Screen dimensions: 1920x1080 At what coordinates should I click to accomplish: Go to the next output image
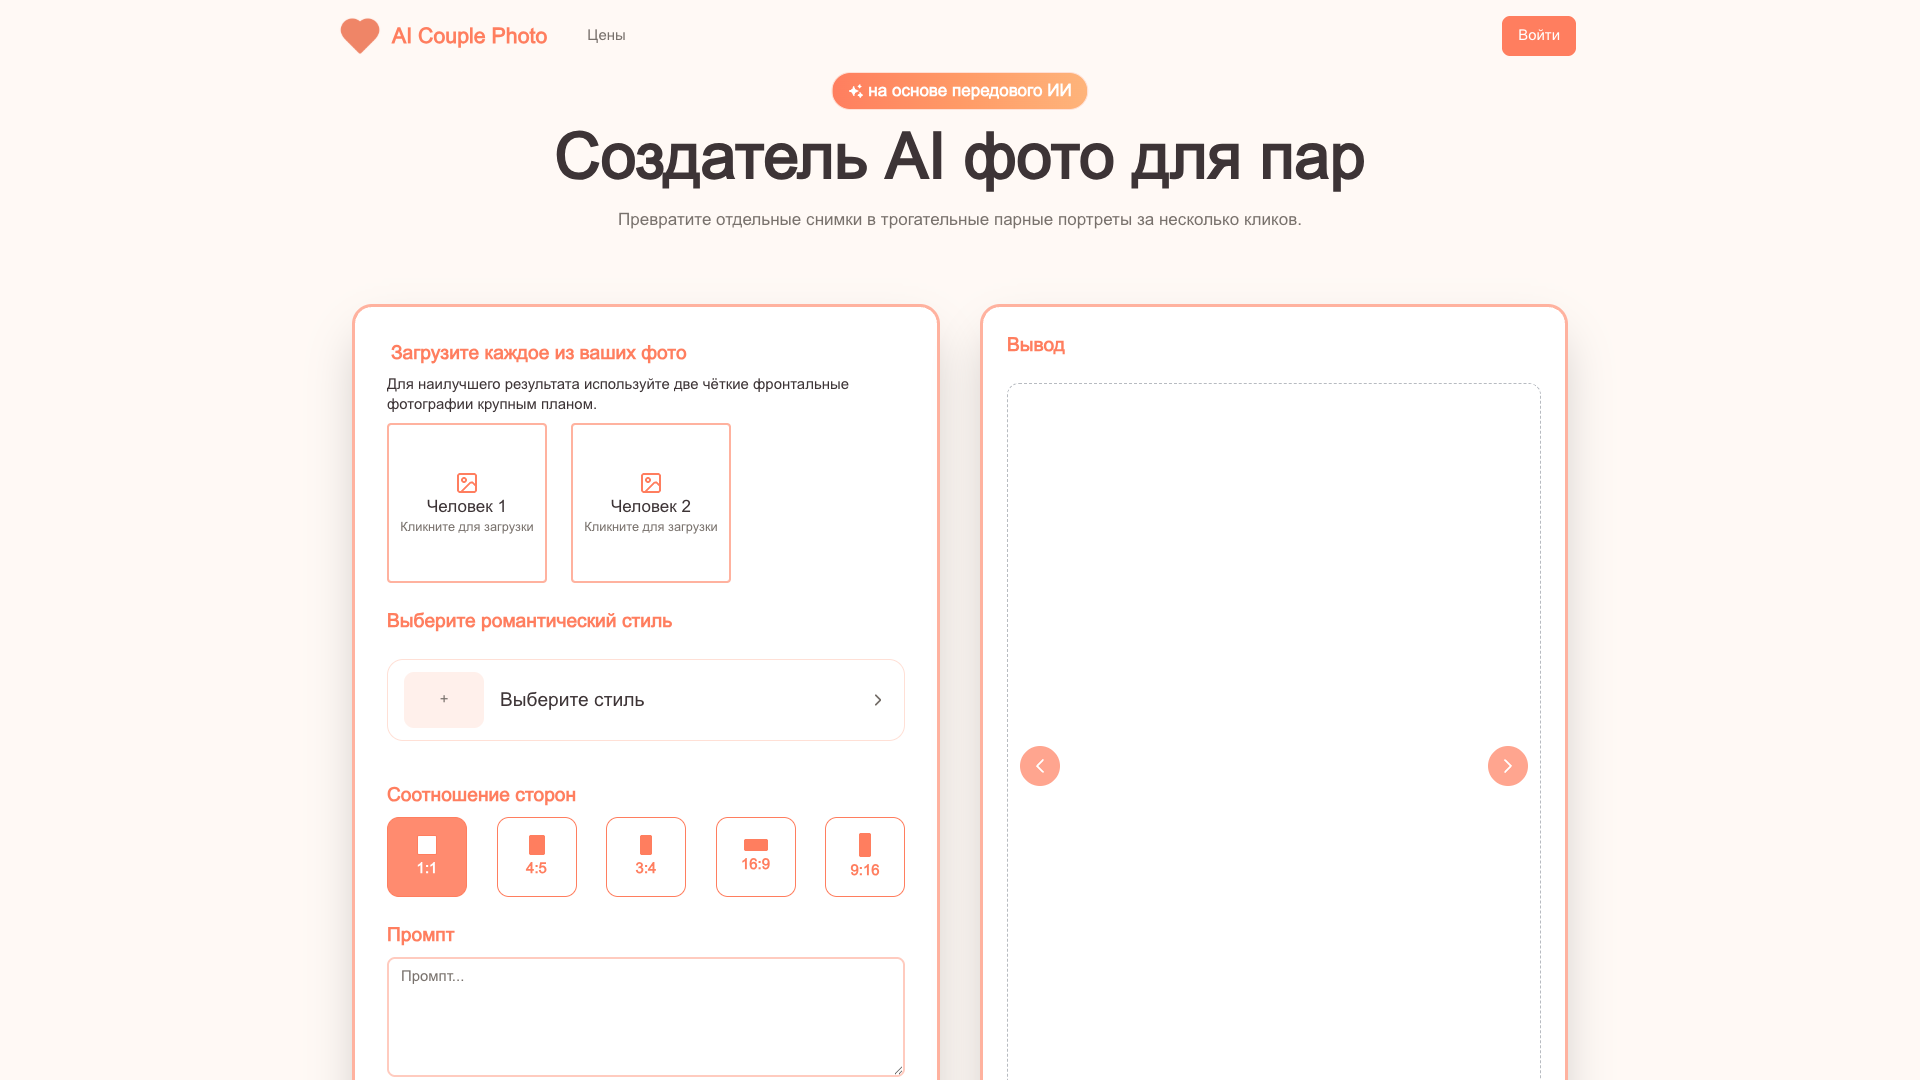(1508, 766)
